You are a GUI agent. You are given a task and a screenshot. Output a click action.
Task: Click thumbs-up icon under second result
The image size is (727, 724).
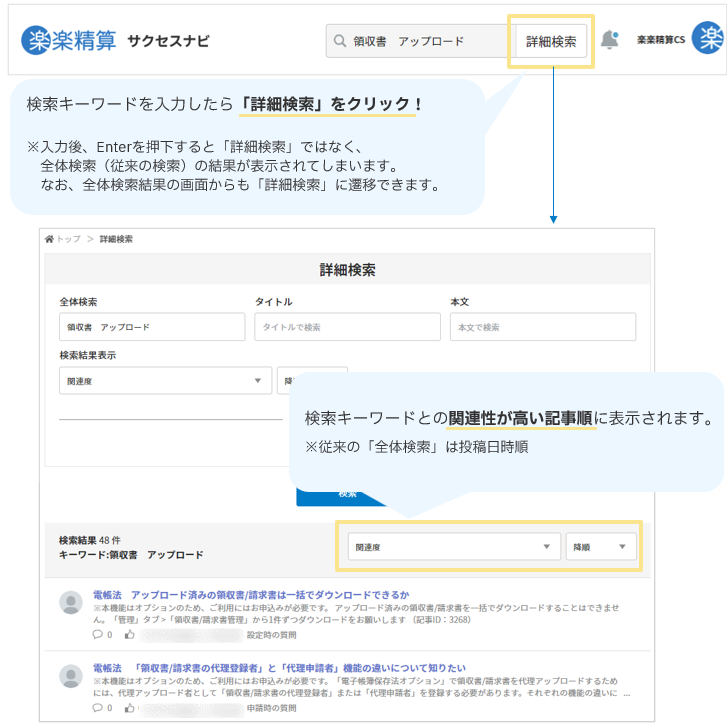(130, 707)
